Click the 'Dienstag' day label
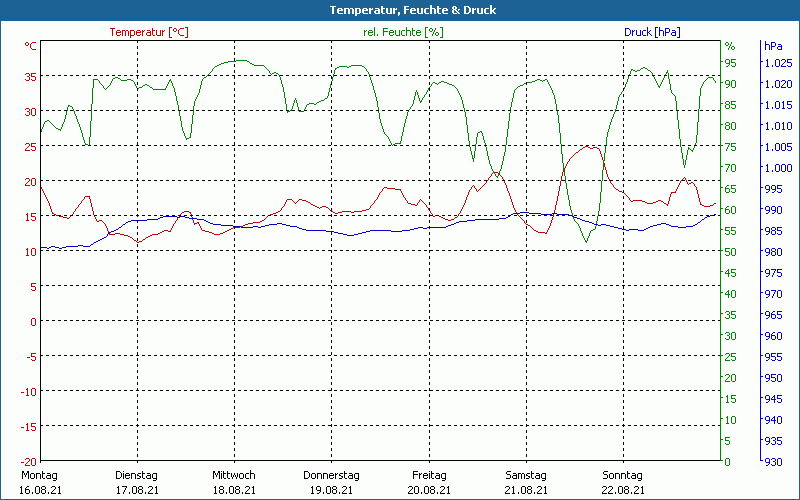Viewport: 800px width, 500px height. click(136, 475)
